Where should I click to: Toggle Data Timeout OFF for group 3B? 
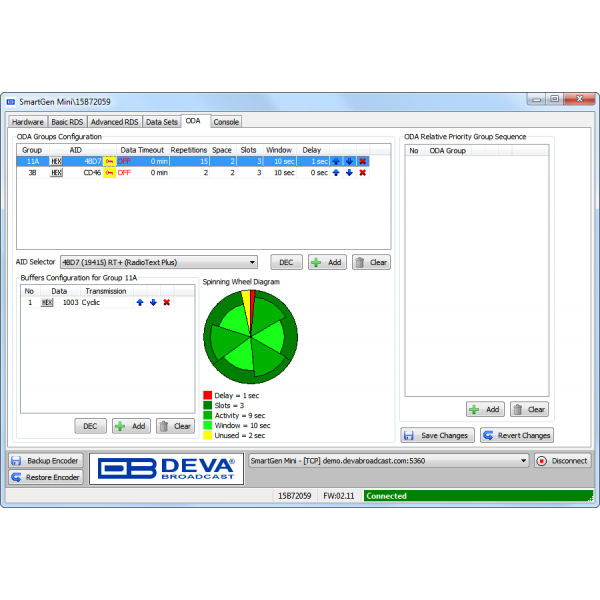[x=124, y=173]
